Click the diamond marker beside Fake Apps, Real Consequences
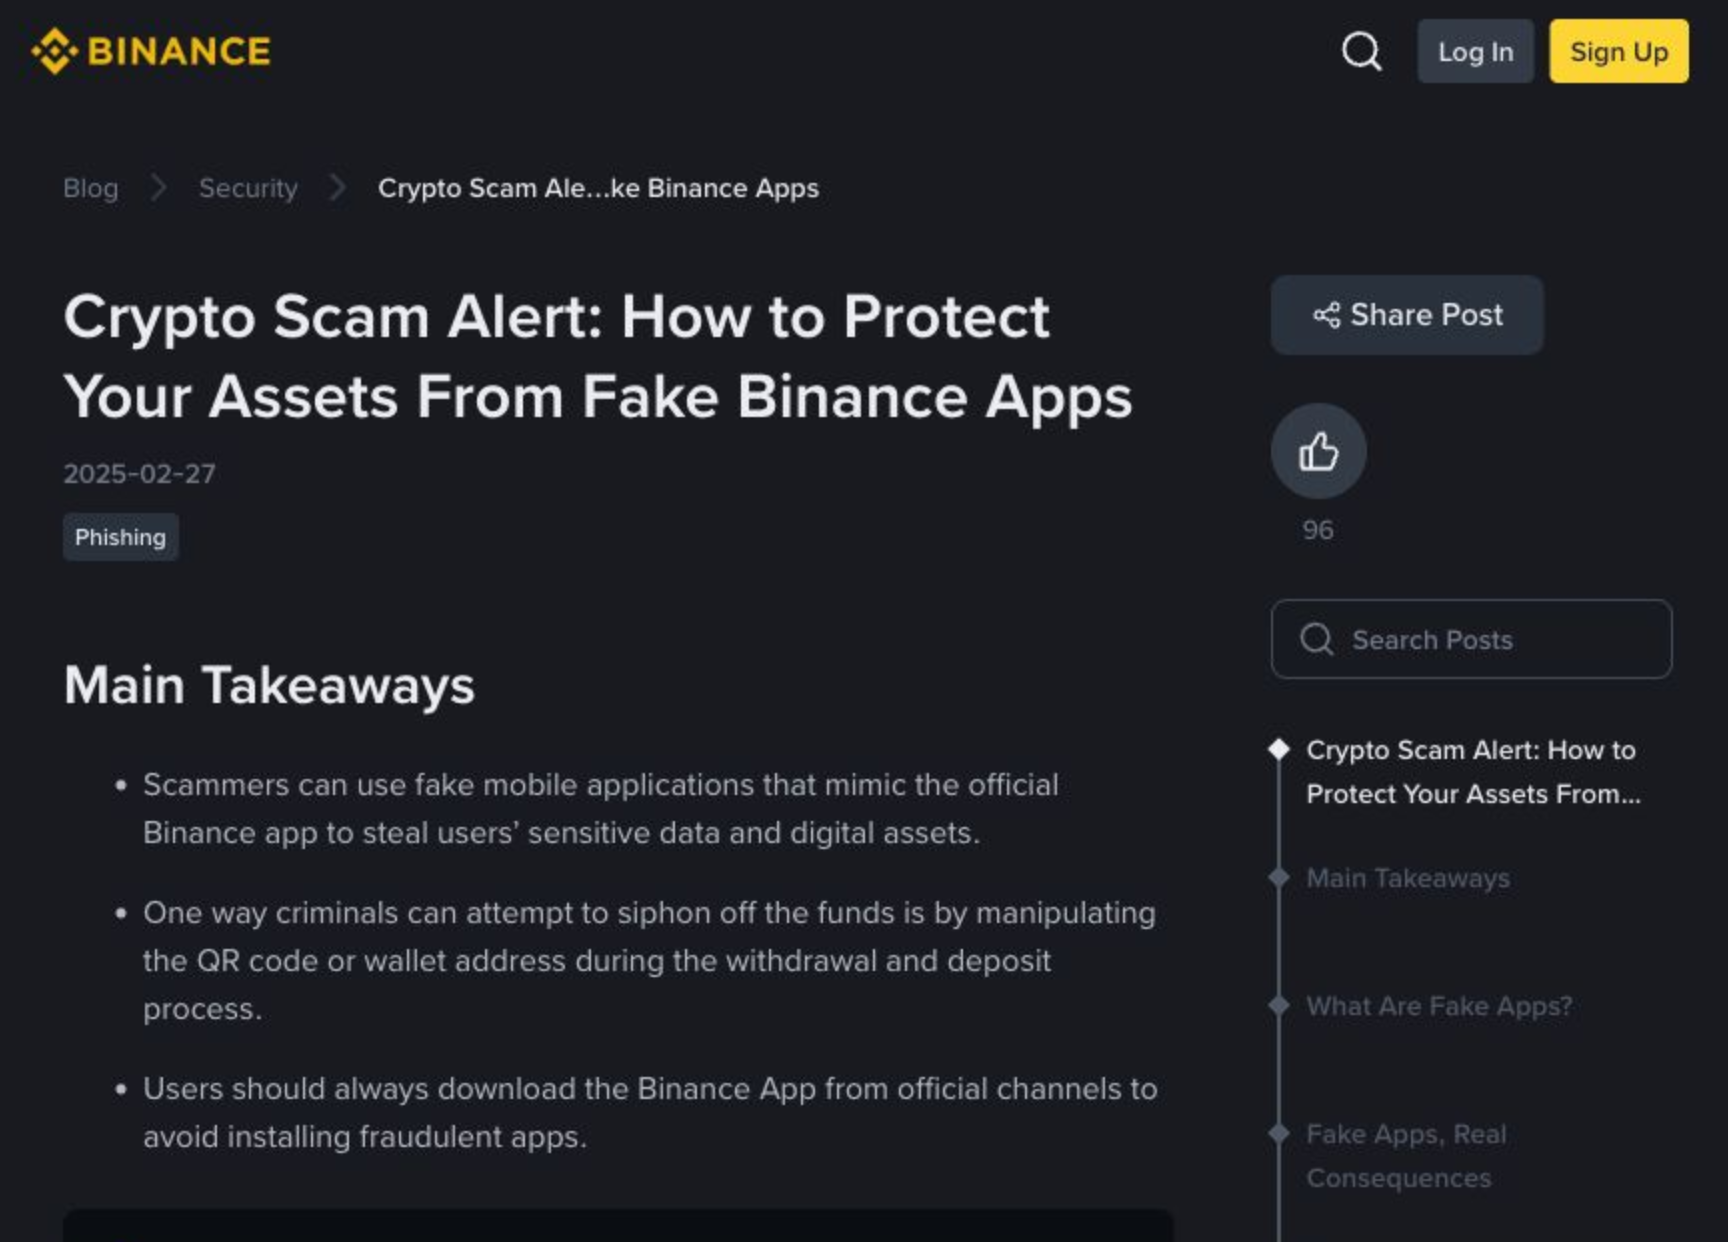1728x1242 pixels. coord(1278,1133)
